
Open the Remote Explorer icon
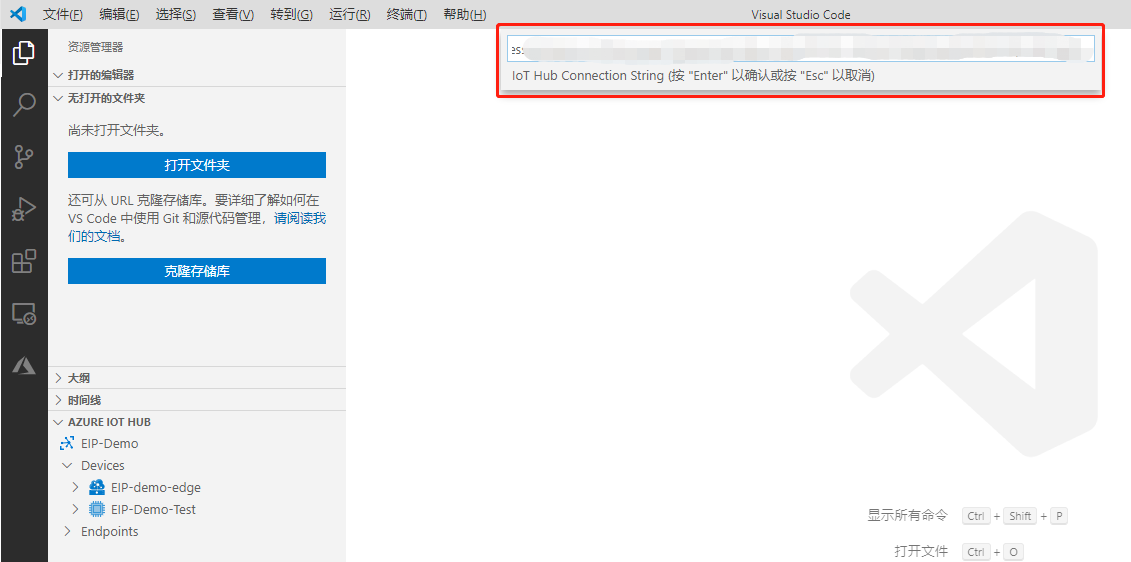click(24, 314)
